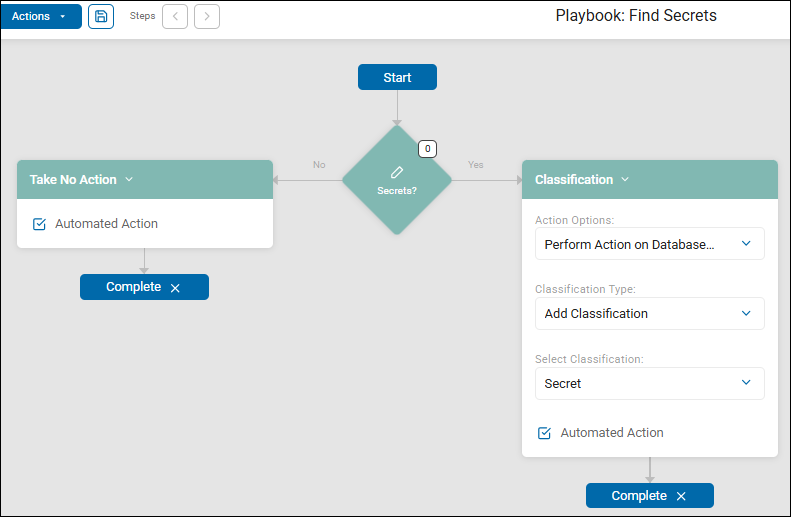Open Classification Type Add Classification dropdown

(649, 313)
